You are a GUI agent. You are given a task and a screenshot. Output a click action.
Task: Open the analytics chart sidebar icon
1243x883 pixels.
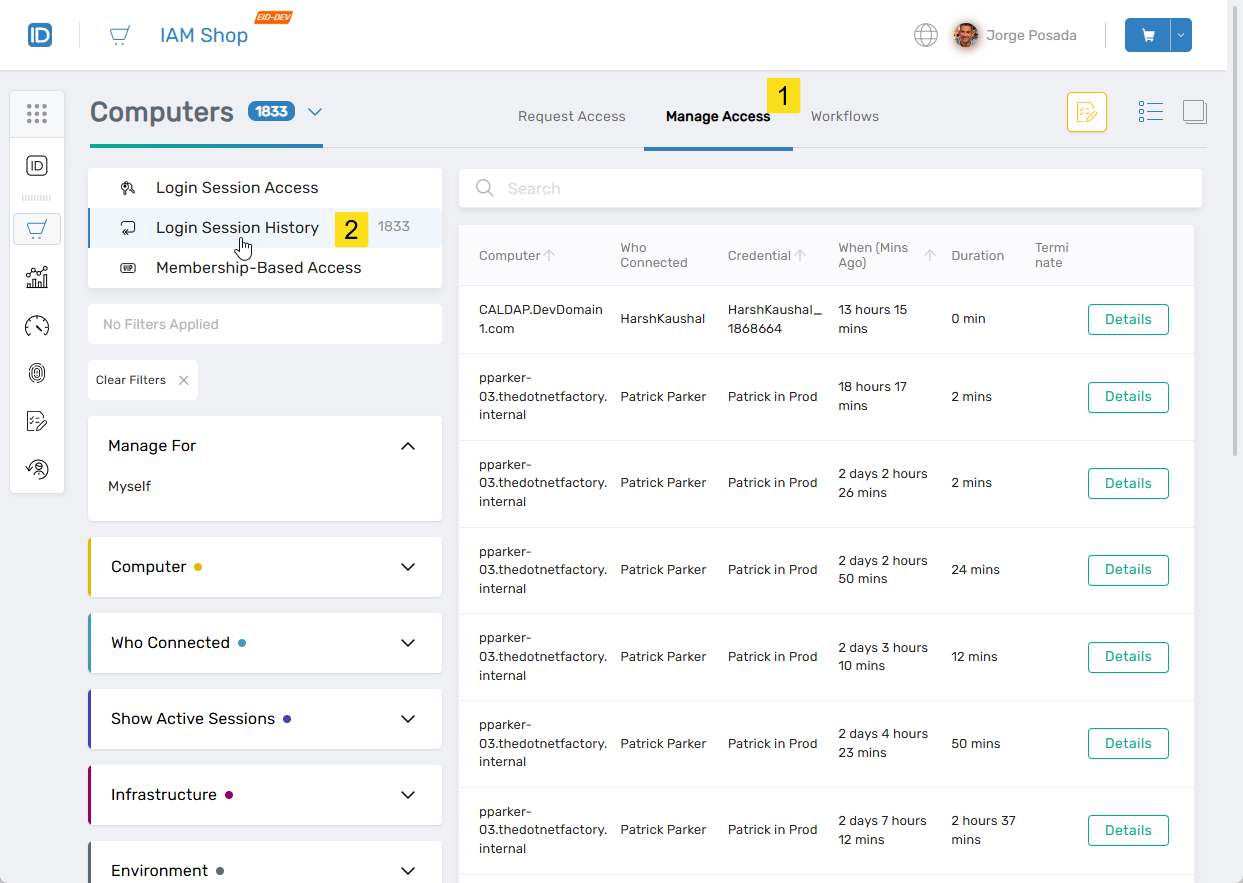[37, 278]
